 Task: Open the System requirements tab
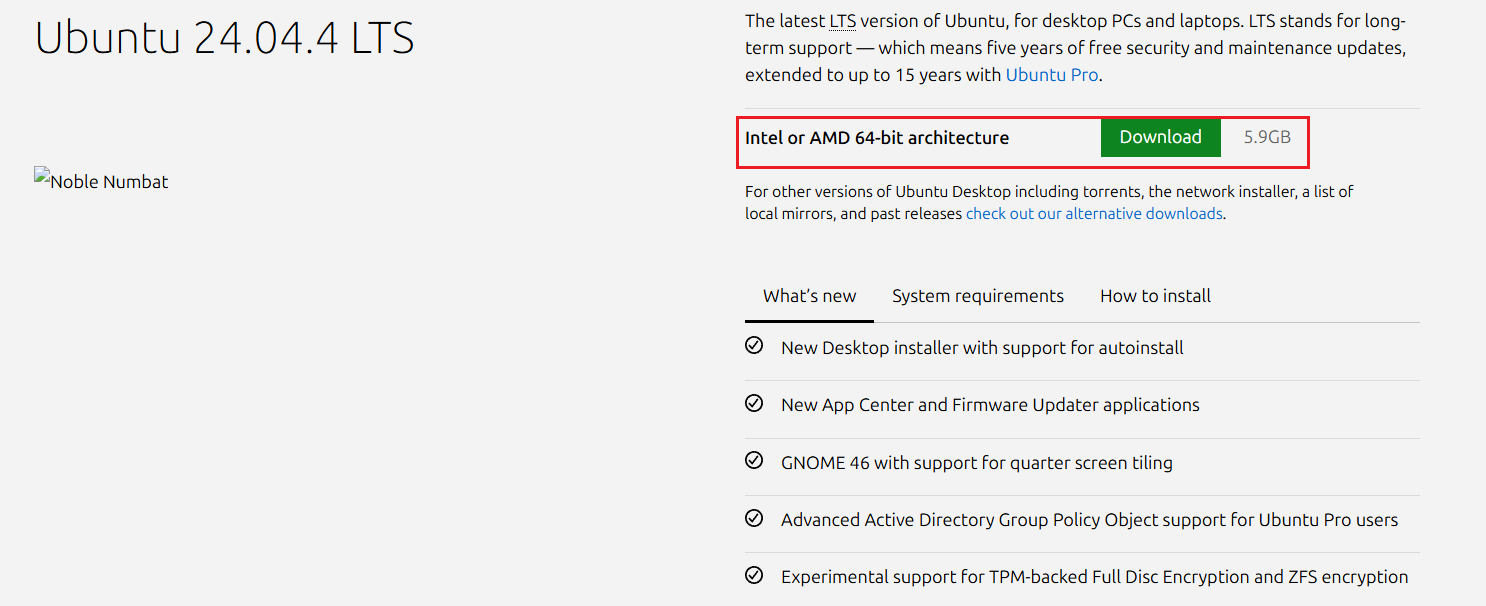point(977,296)
